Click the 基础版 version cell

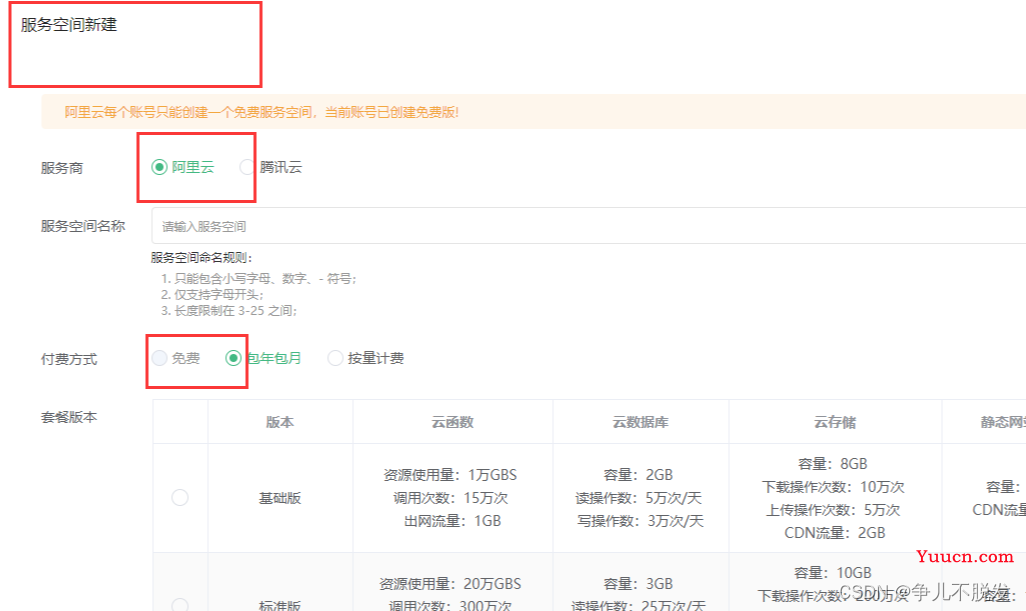[x=280, y=498]
